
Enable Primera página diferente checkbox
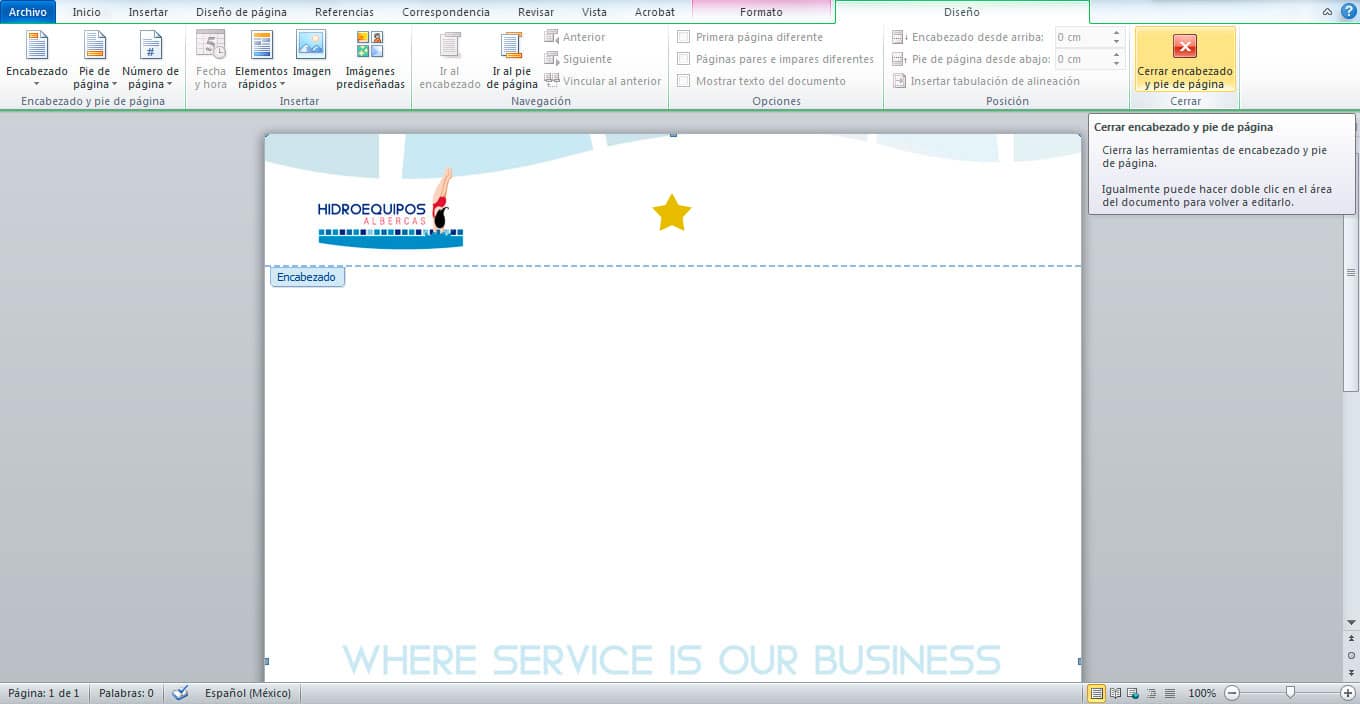[684, 37]
